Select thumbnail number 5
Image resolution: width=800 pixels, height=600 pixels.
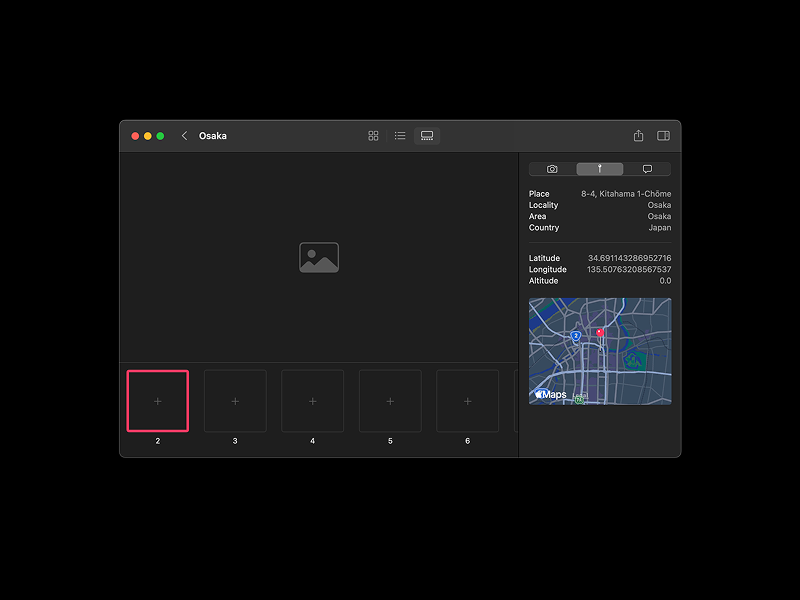pos(390,401)
